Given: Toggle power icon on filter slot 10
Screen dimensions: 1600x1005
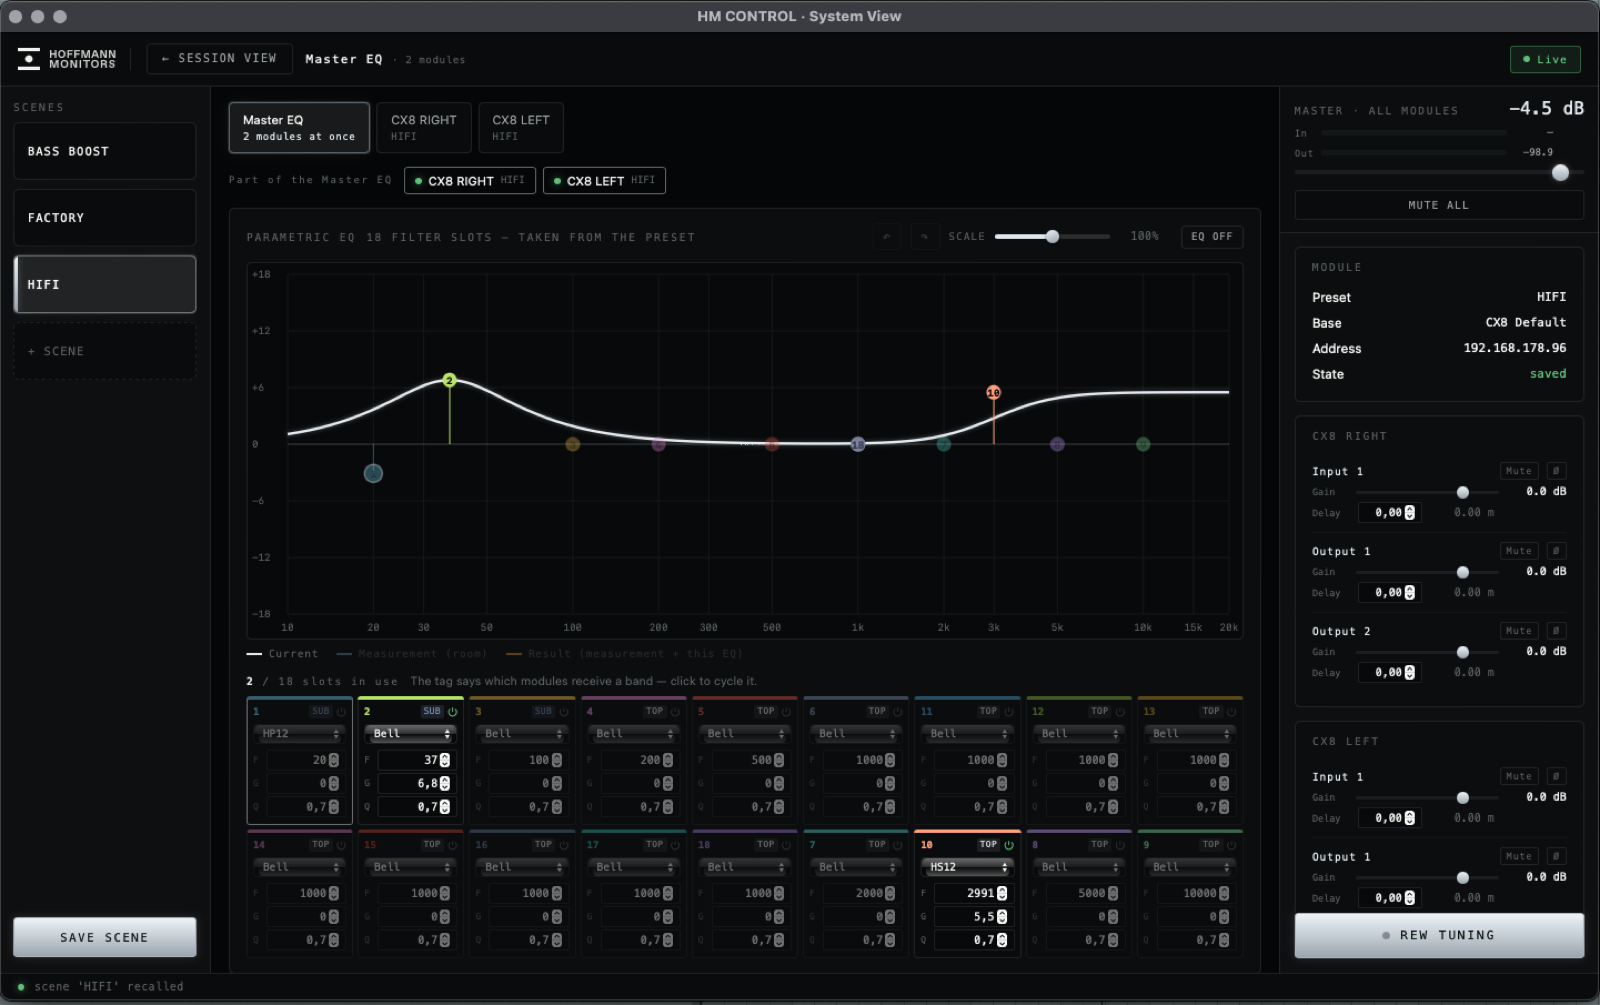Looking at the screenshot, I should pos(1009,845).
